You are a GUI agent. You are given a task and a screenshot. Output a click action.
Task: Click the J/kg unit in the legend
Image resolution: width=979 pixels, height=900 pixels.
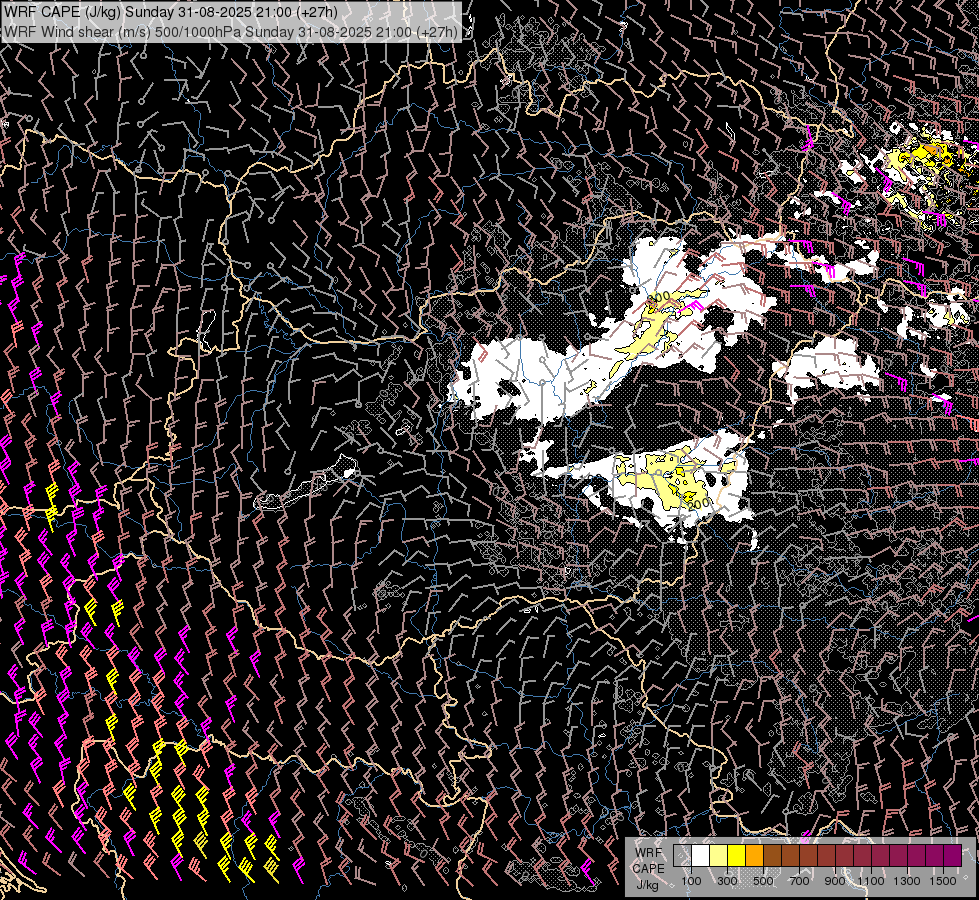coord(648,885)
